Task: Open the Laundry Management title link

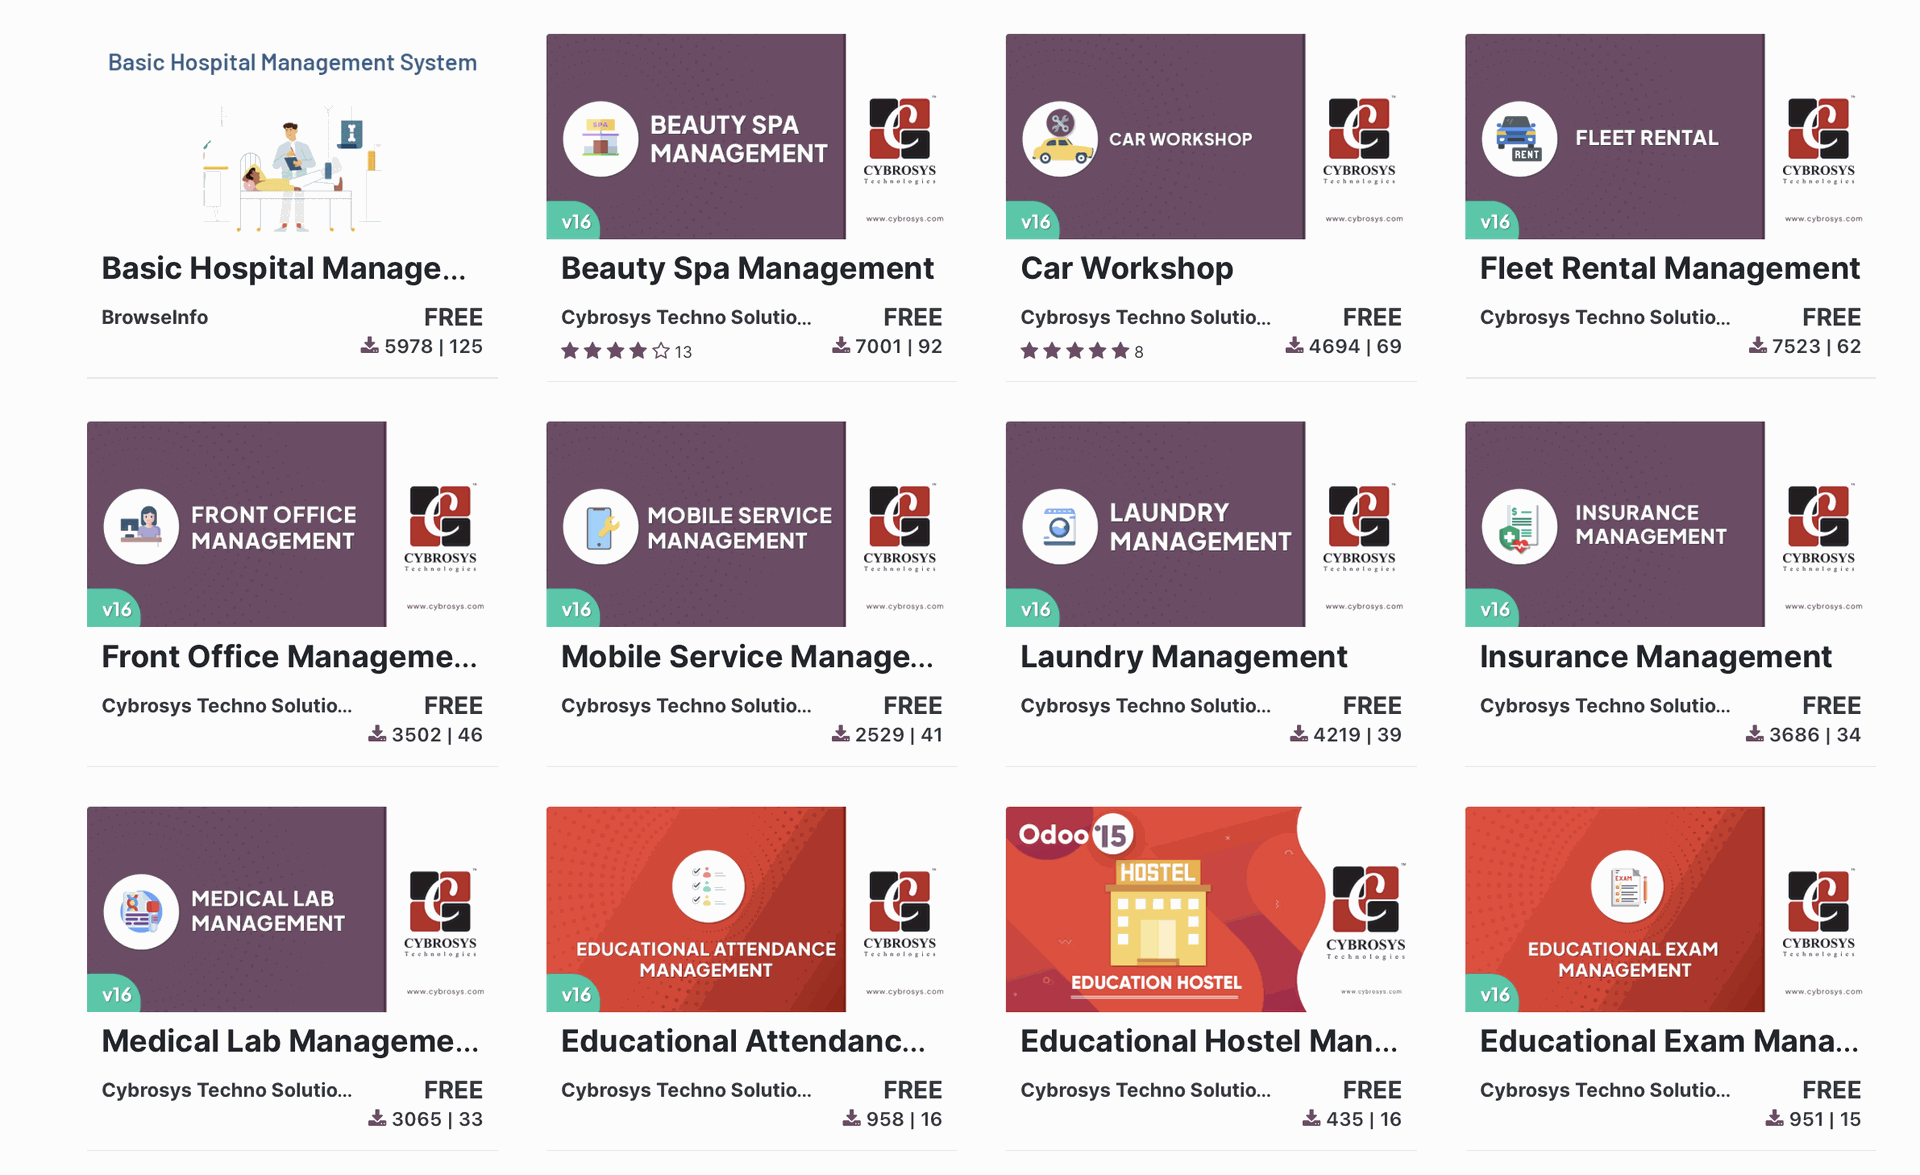Action: [x=1184, y=657]
